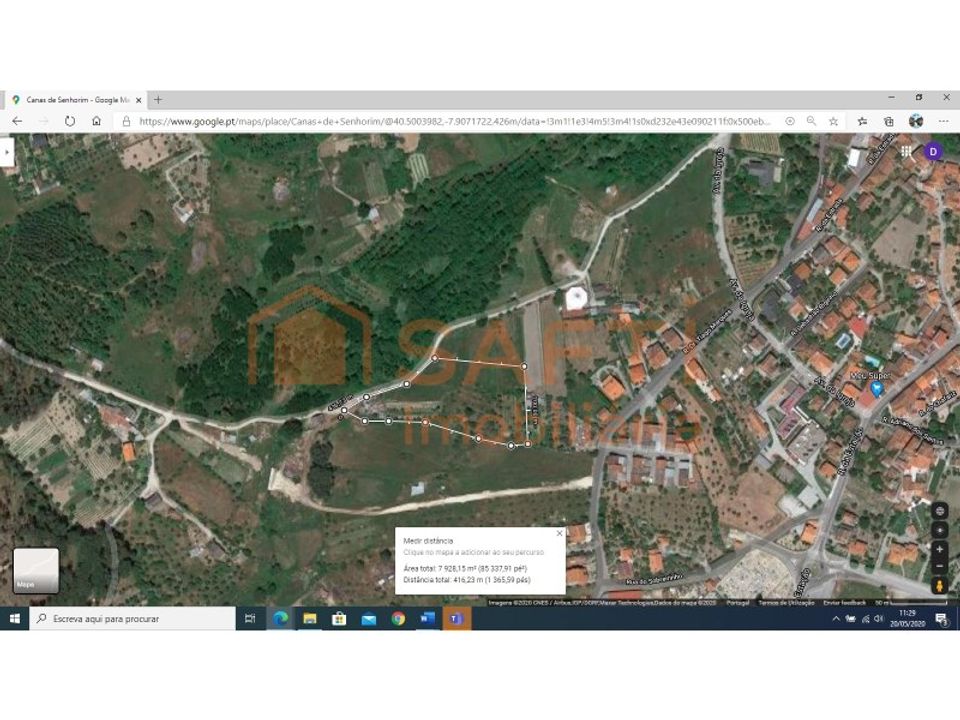Open Edge Settings and more menu
Image resolution: width=960 pixels, height=720 pixels.
943,121
